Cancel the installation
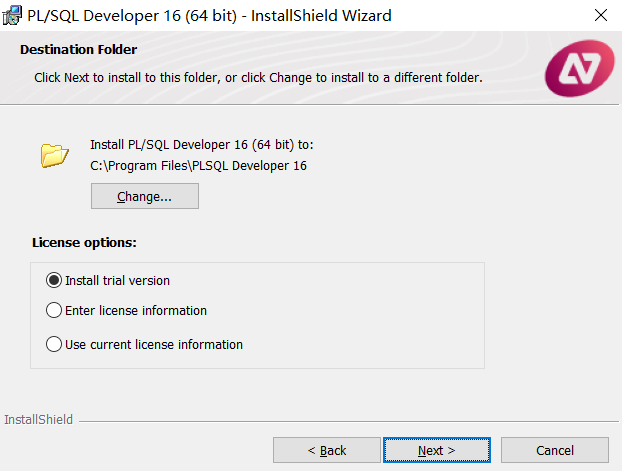This screenshot has height=471, width=622. point(555,450)
